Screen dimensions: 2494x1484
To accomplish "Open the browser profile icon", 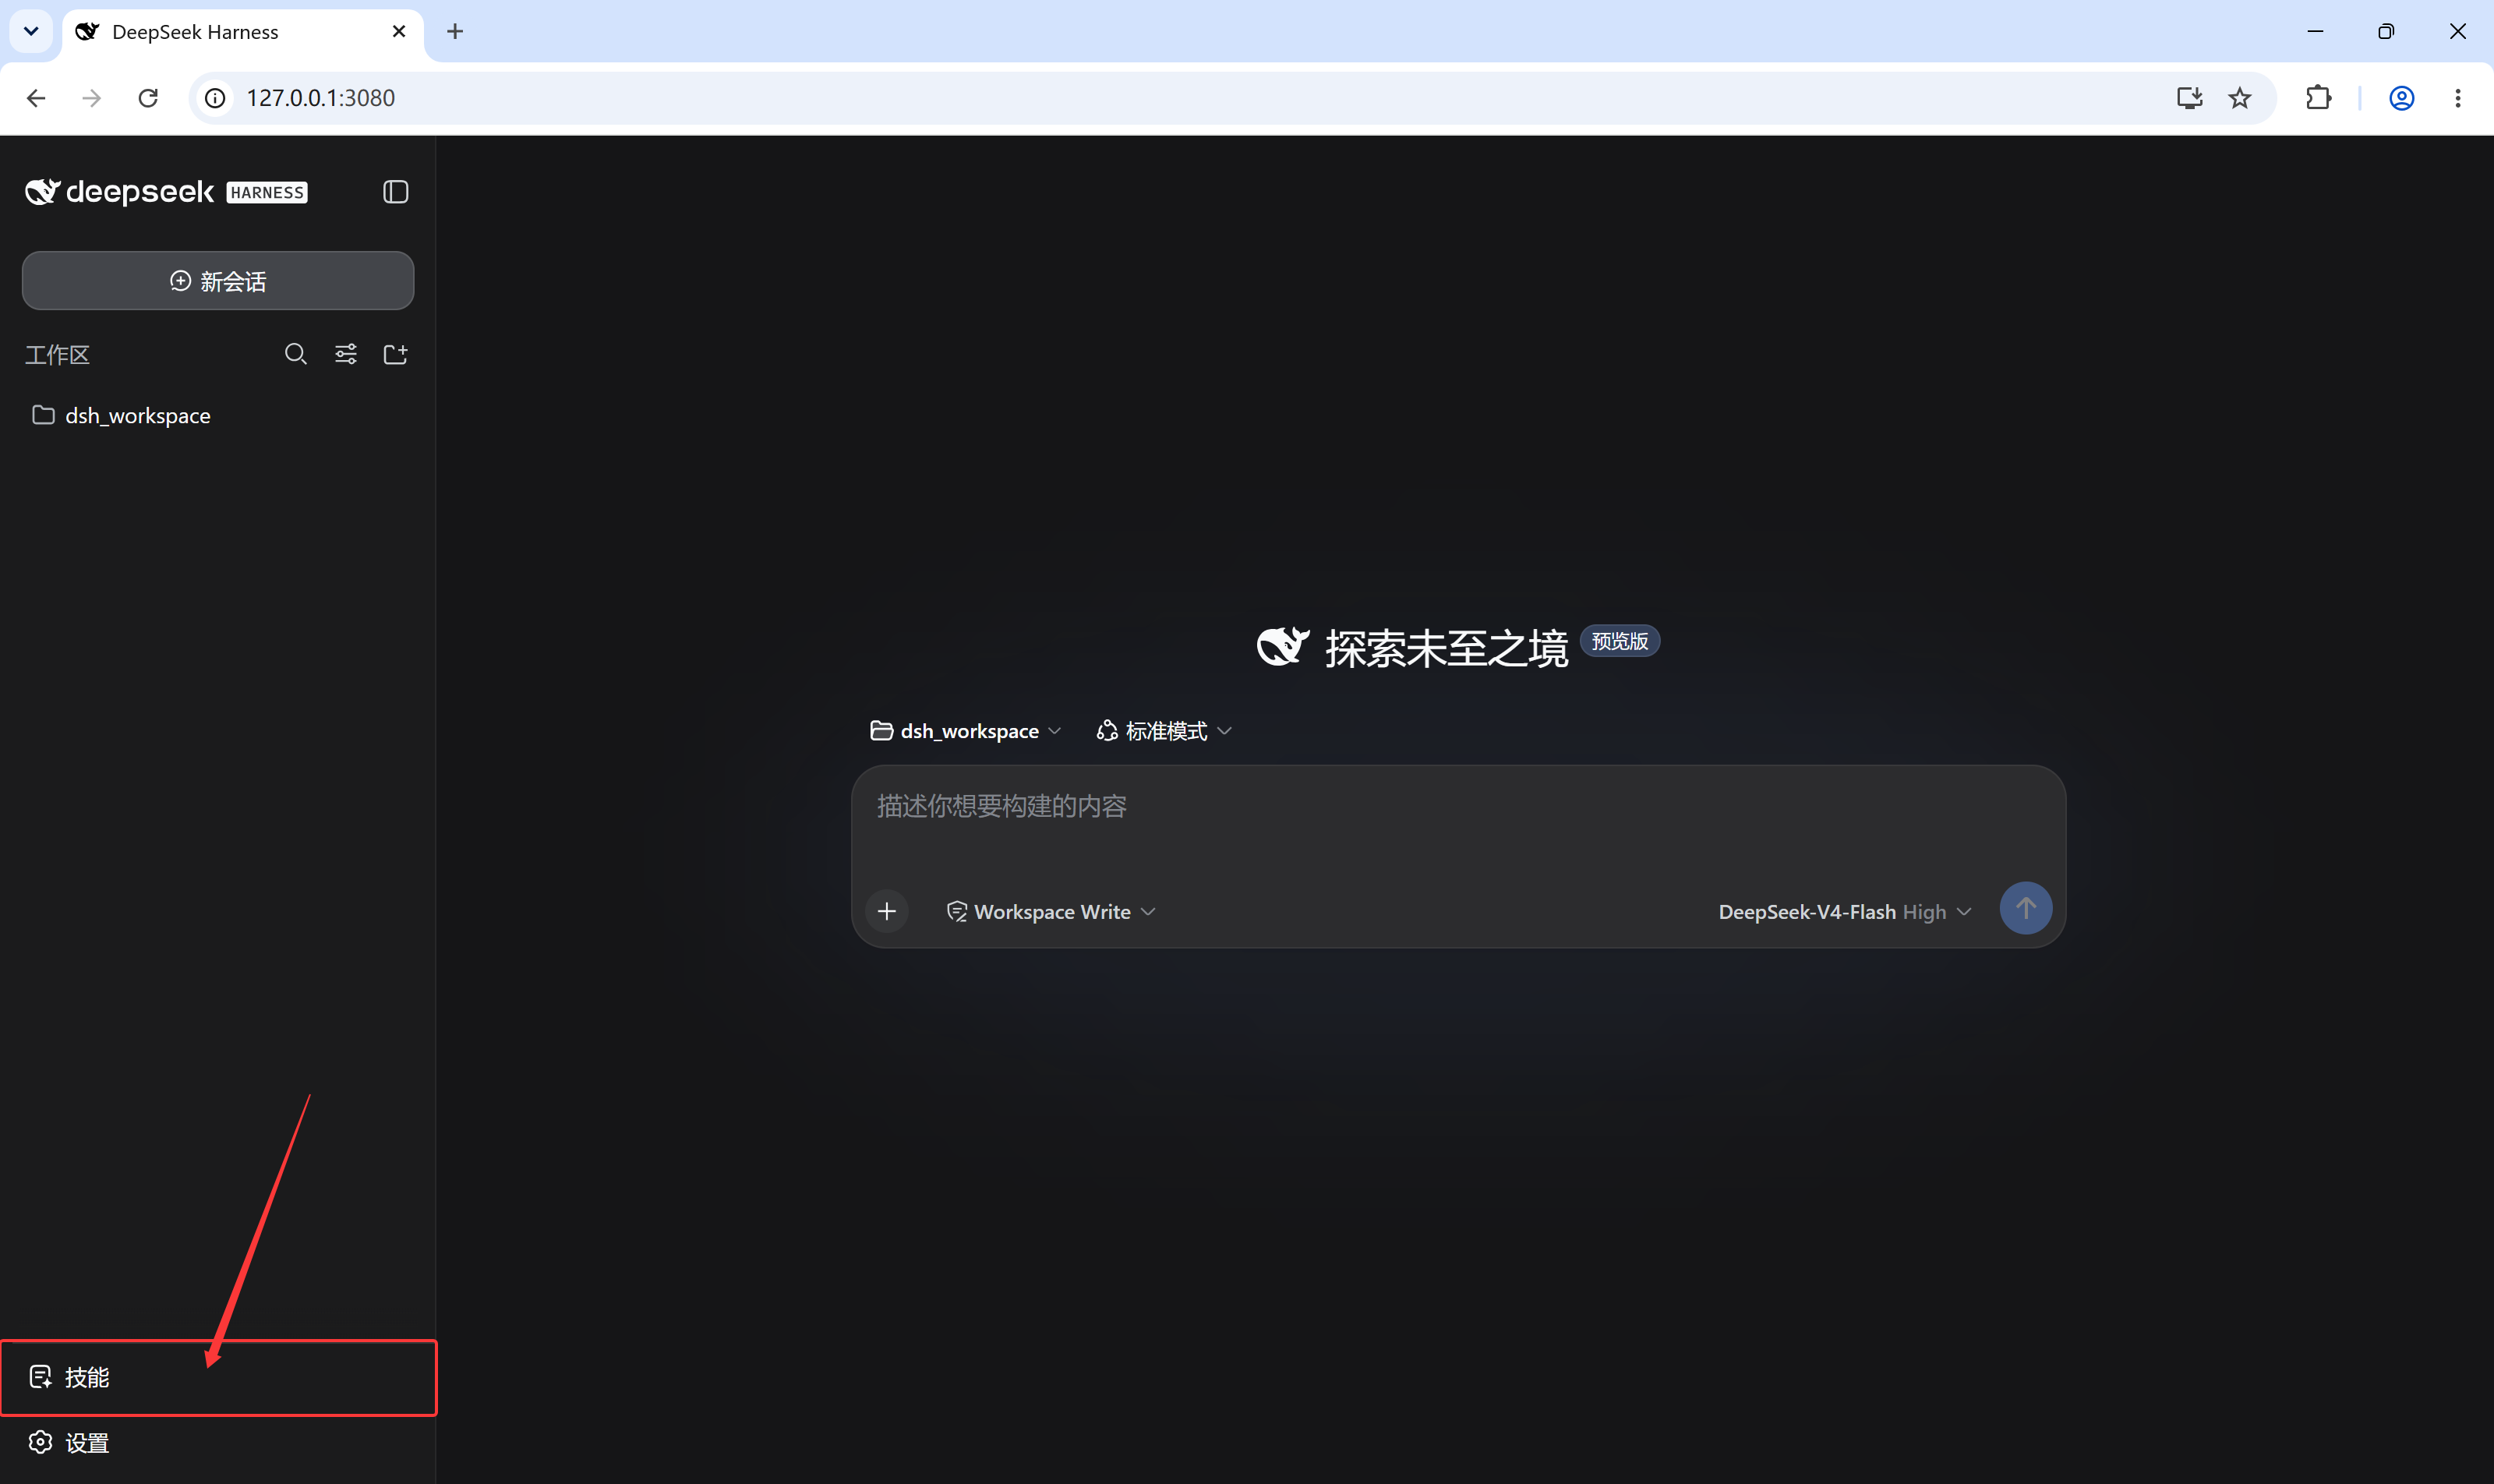I will tap(2402, 98).
